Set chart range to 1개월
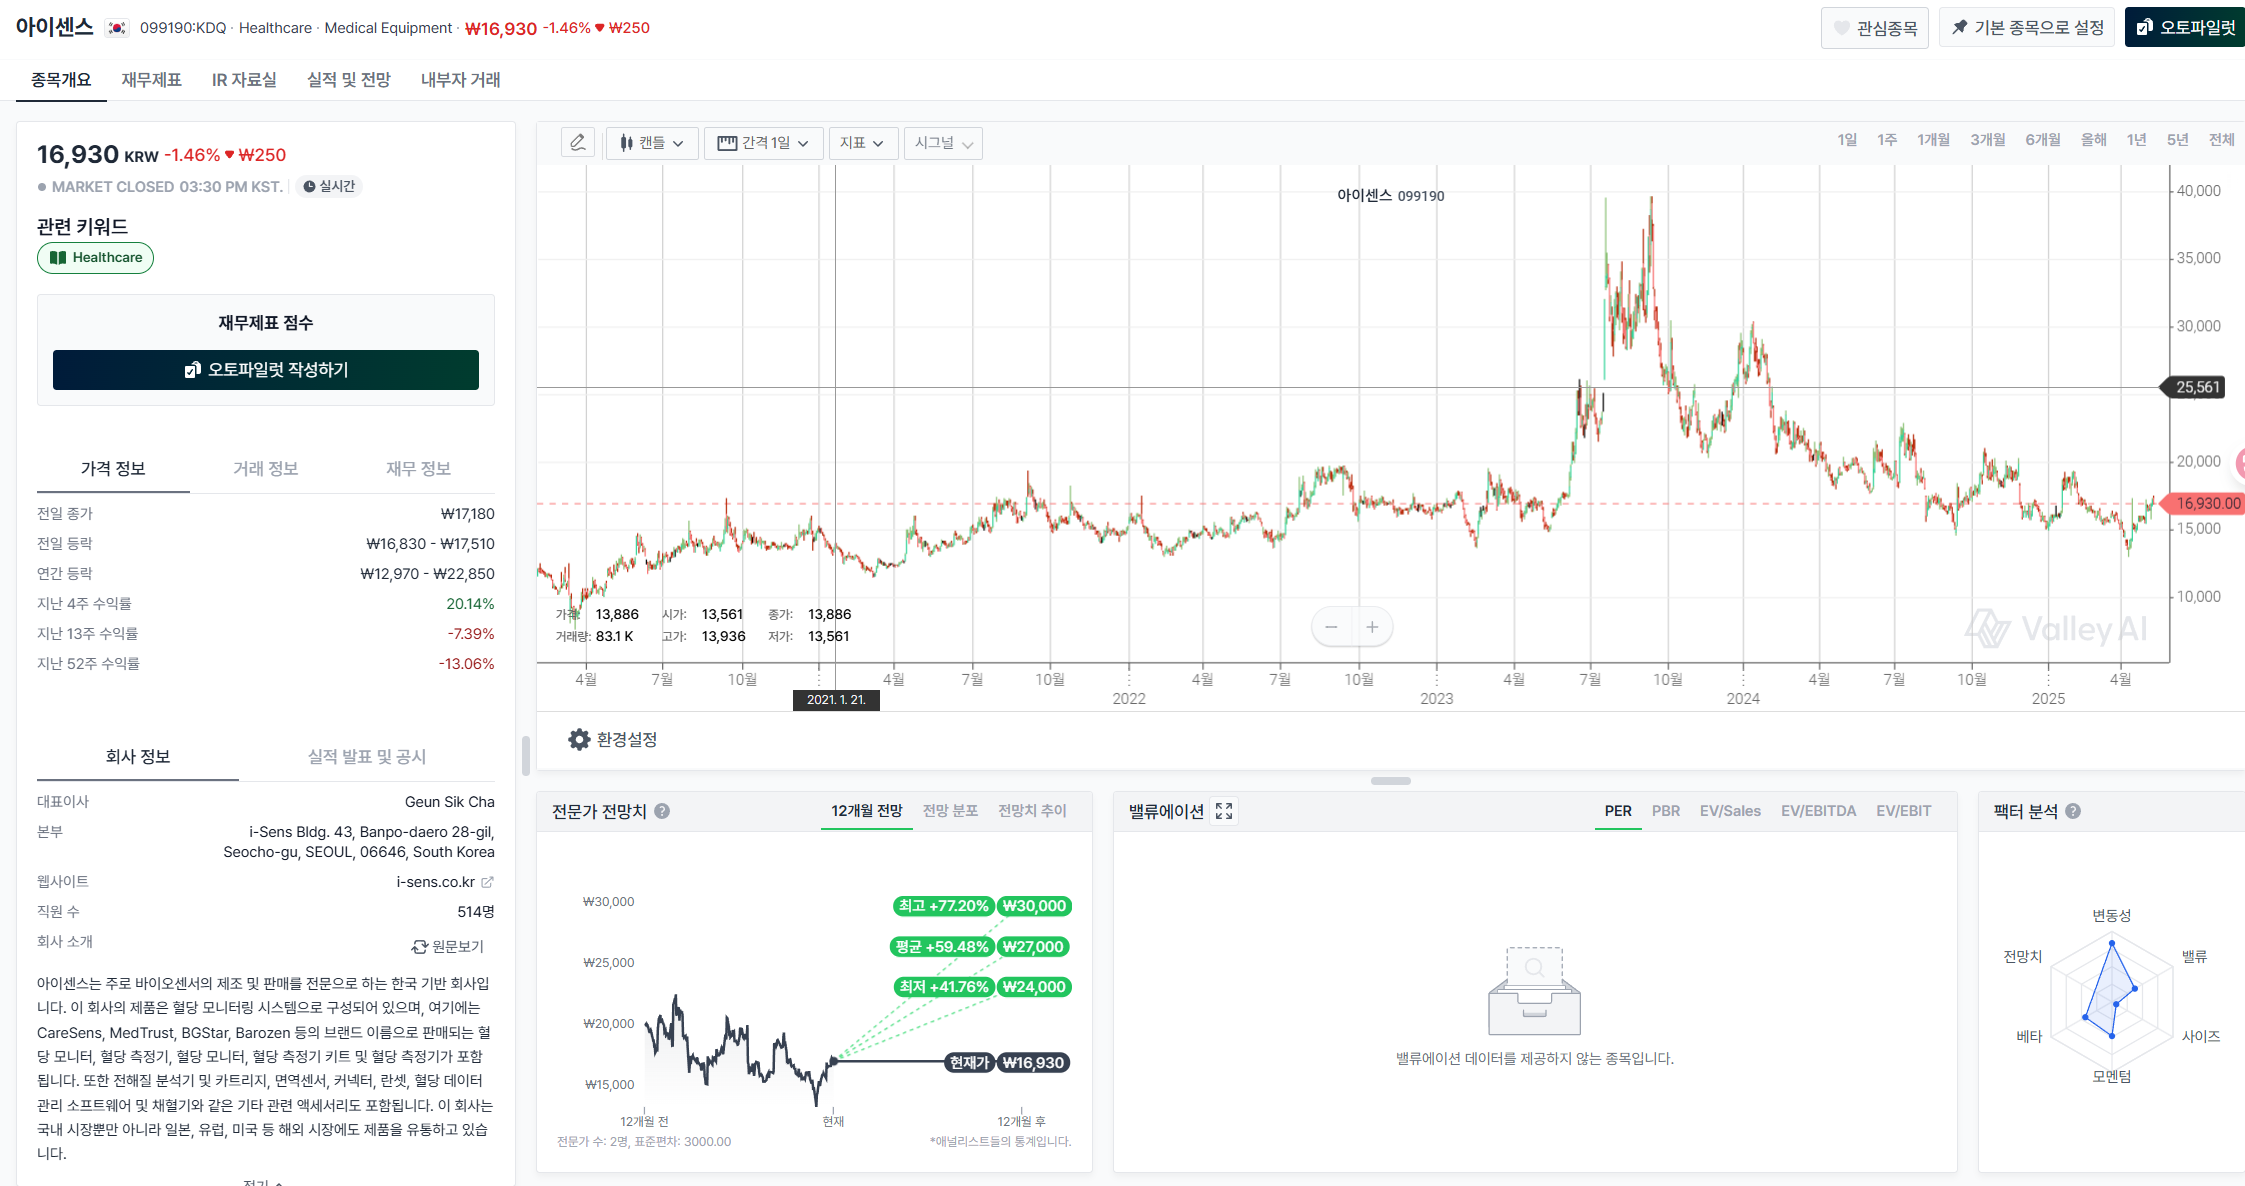This screenshot has width=2245, height=1186. pos(1933,140)
